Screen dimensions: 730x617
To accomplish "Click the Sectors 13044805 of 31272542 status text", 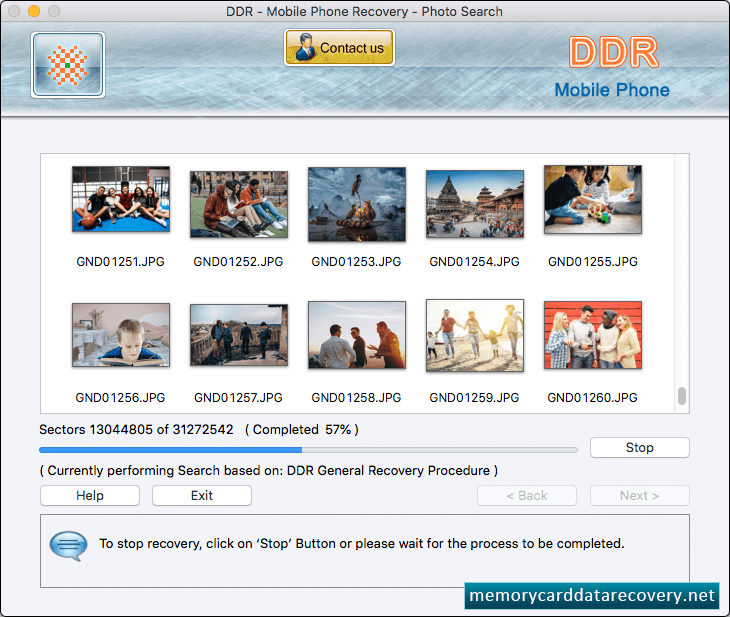I will pyautogui.click(x=136, y=429).
